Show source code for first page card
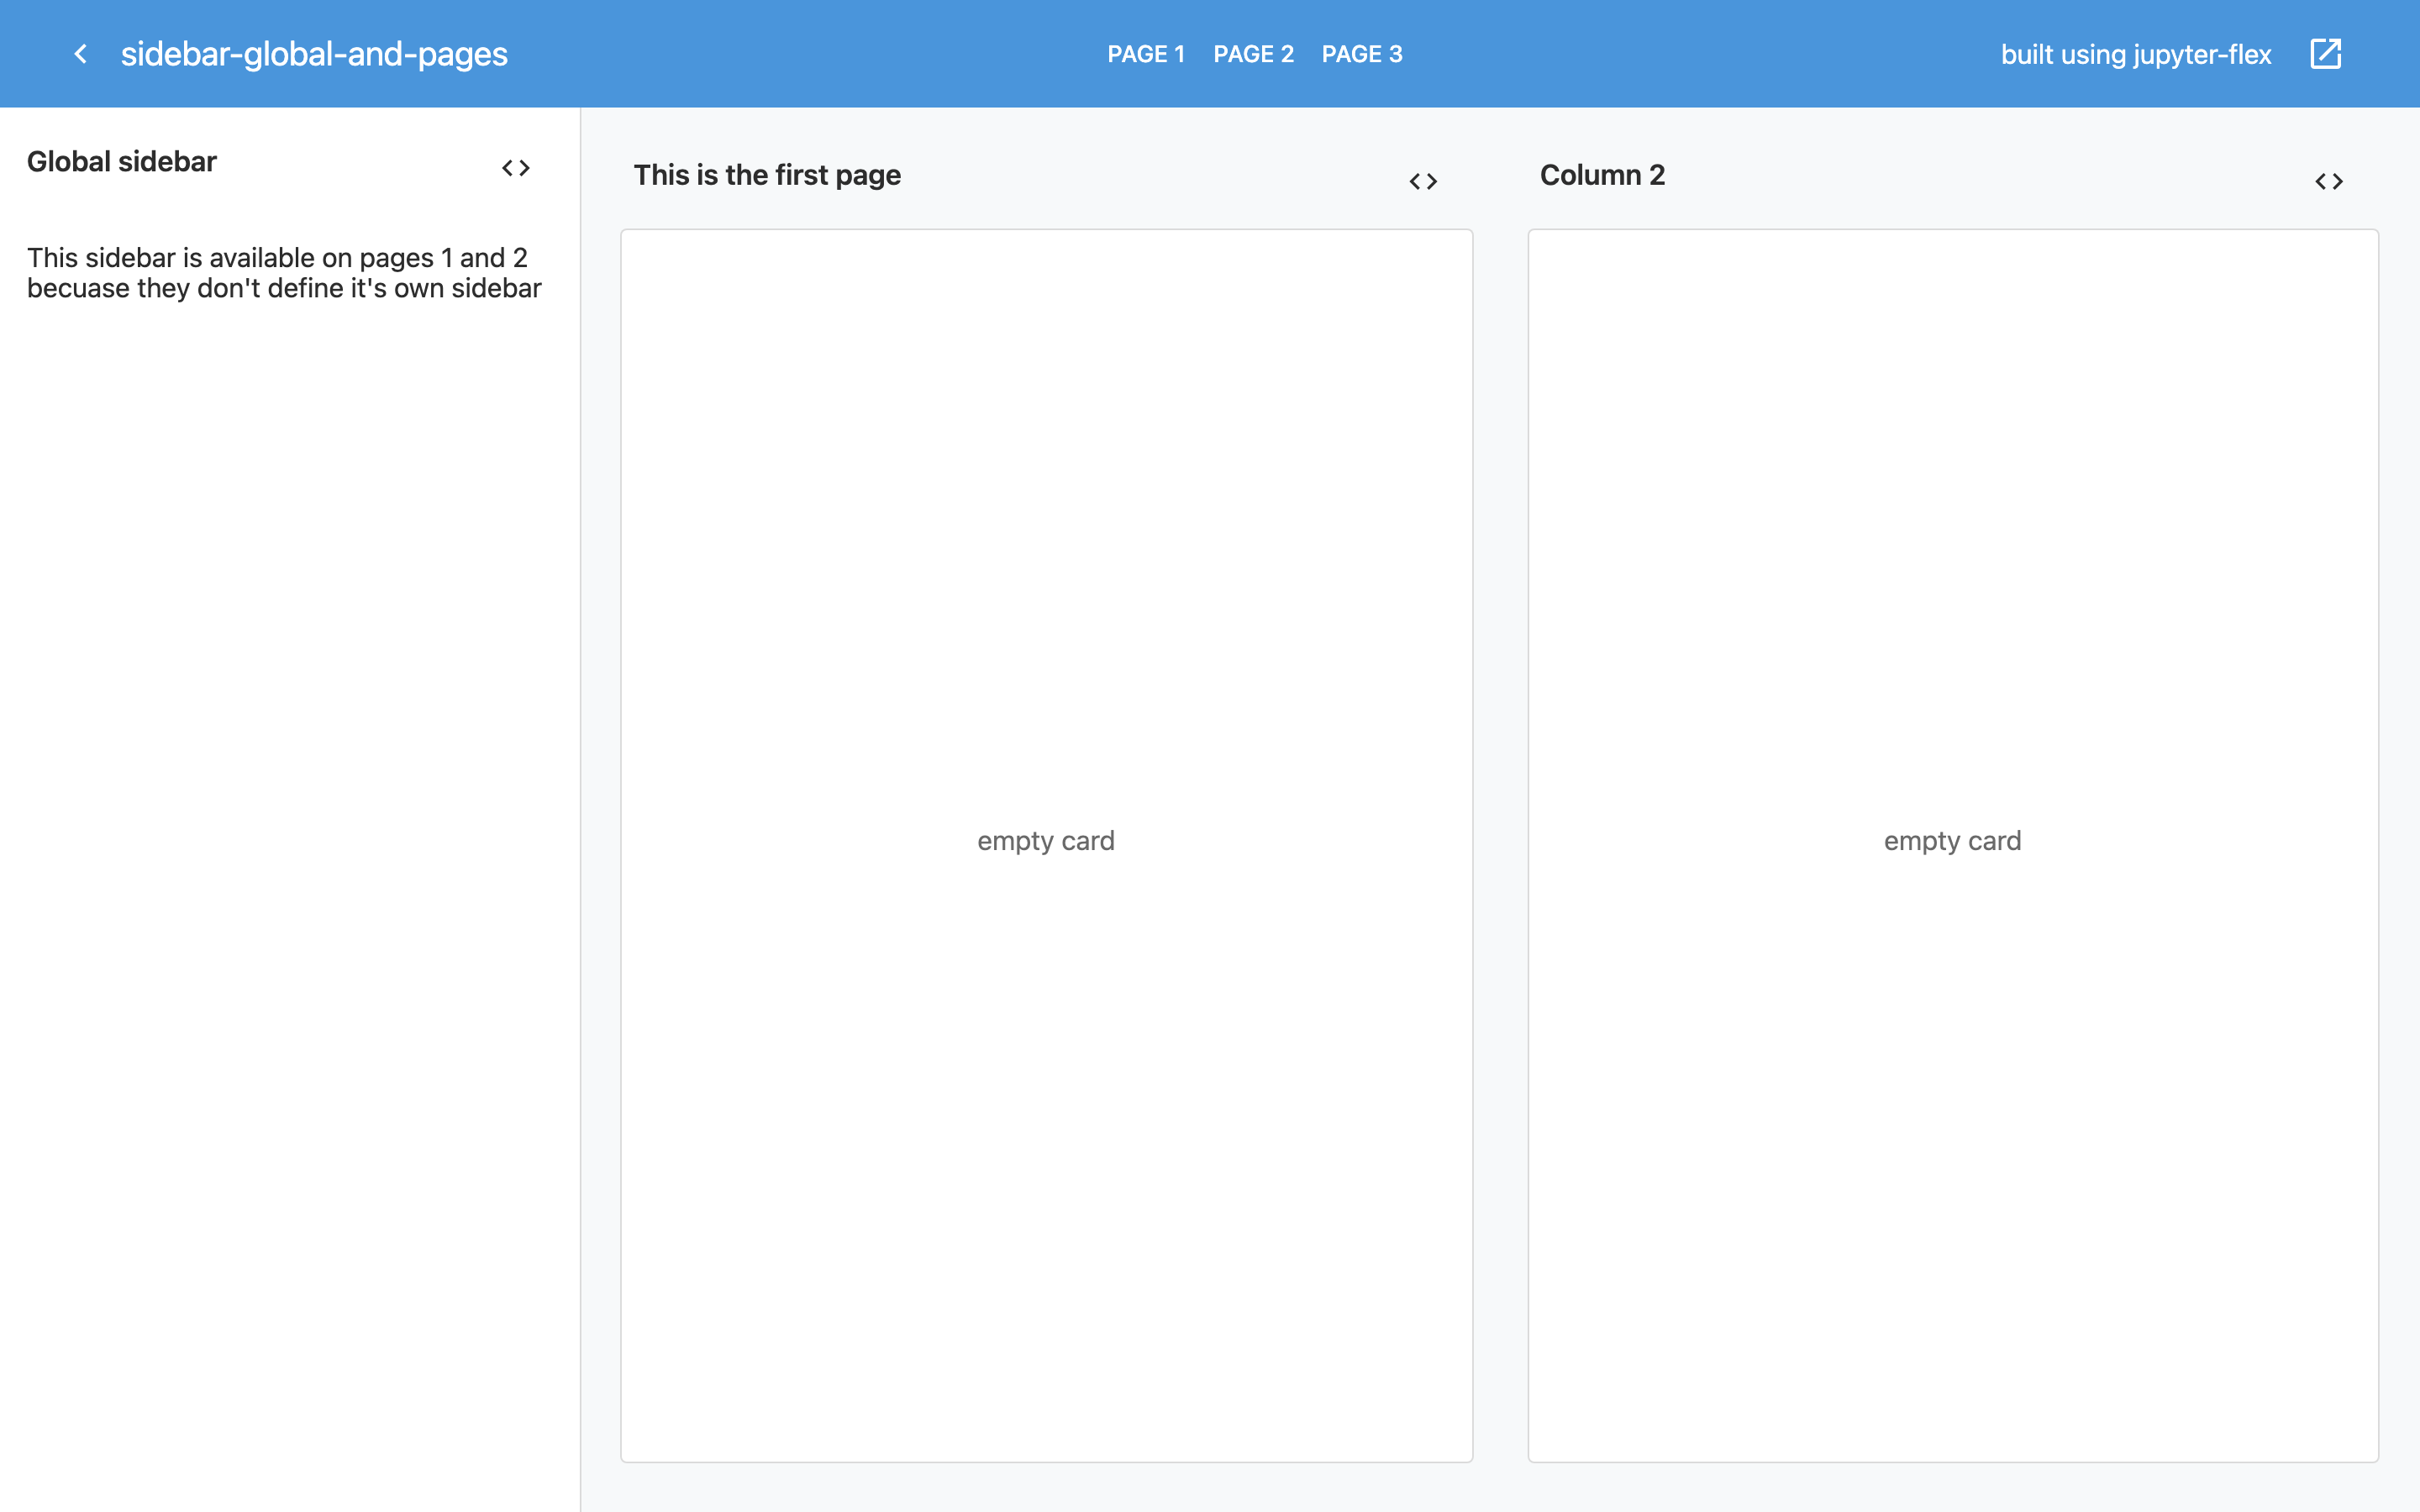The height and width of the screenshot is (1512, 2420). 1423,181
